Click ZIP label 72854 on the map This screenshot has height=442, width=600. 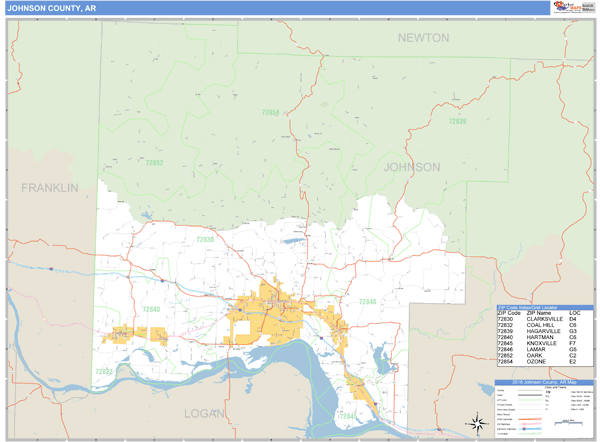pyautogui.click(x=271, y=113)
